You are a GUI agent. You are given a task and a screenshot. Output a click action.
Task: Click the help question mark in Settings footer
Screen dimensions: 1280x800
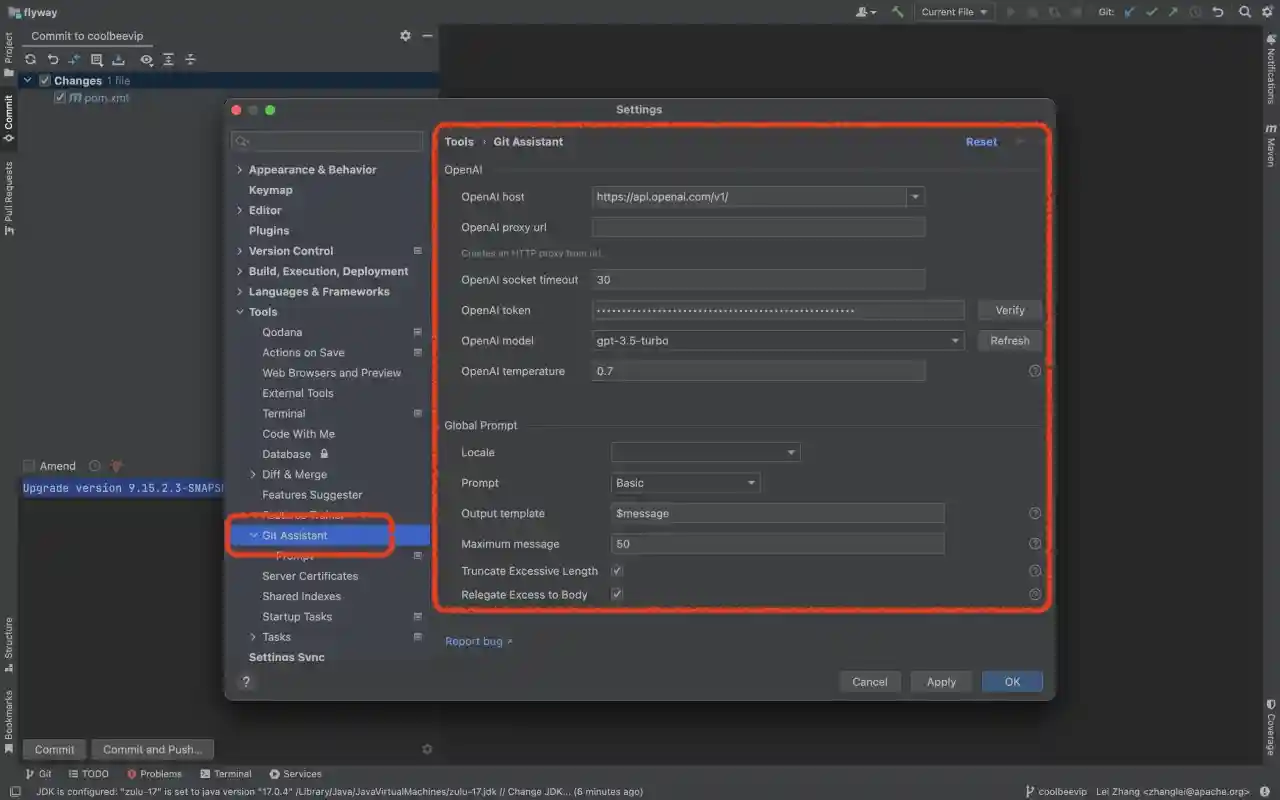coord(246,682)
